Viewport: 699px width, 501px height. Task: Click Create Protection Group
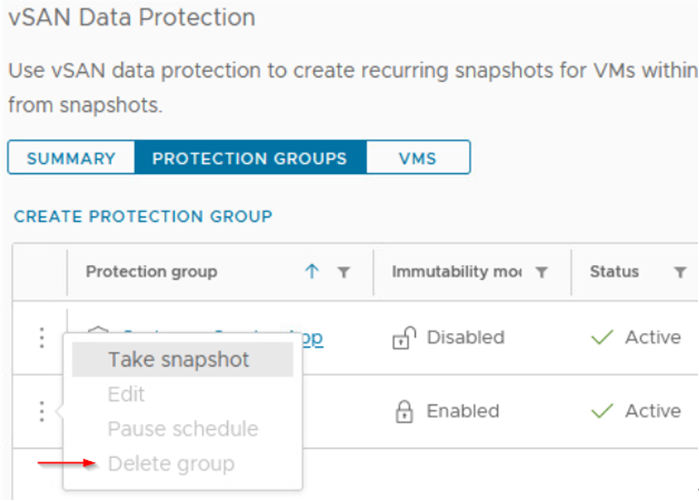point(143,217)
